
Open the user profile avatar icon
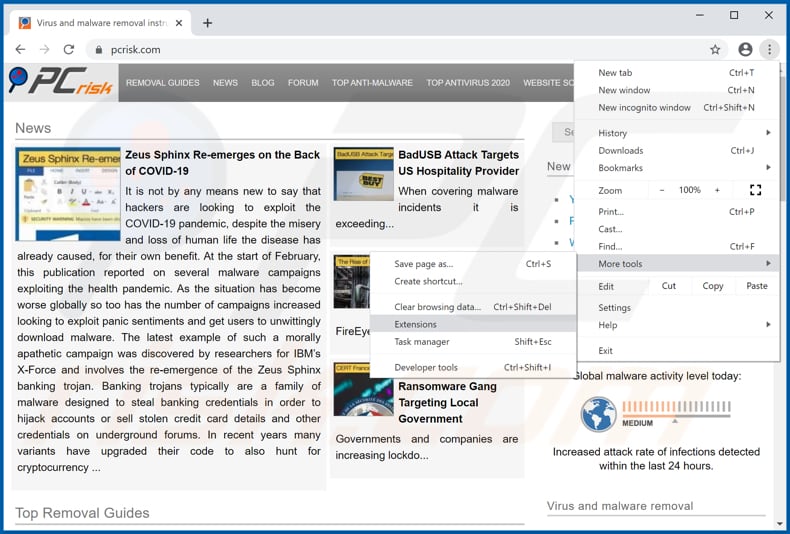click(745, 49)
